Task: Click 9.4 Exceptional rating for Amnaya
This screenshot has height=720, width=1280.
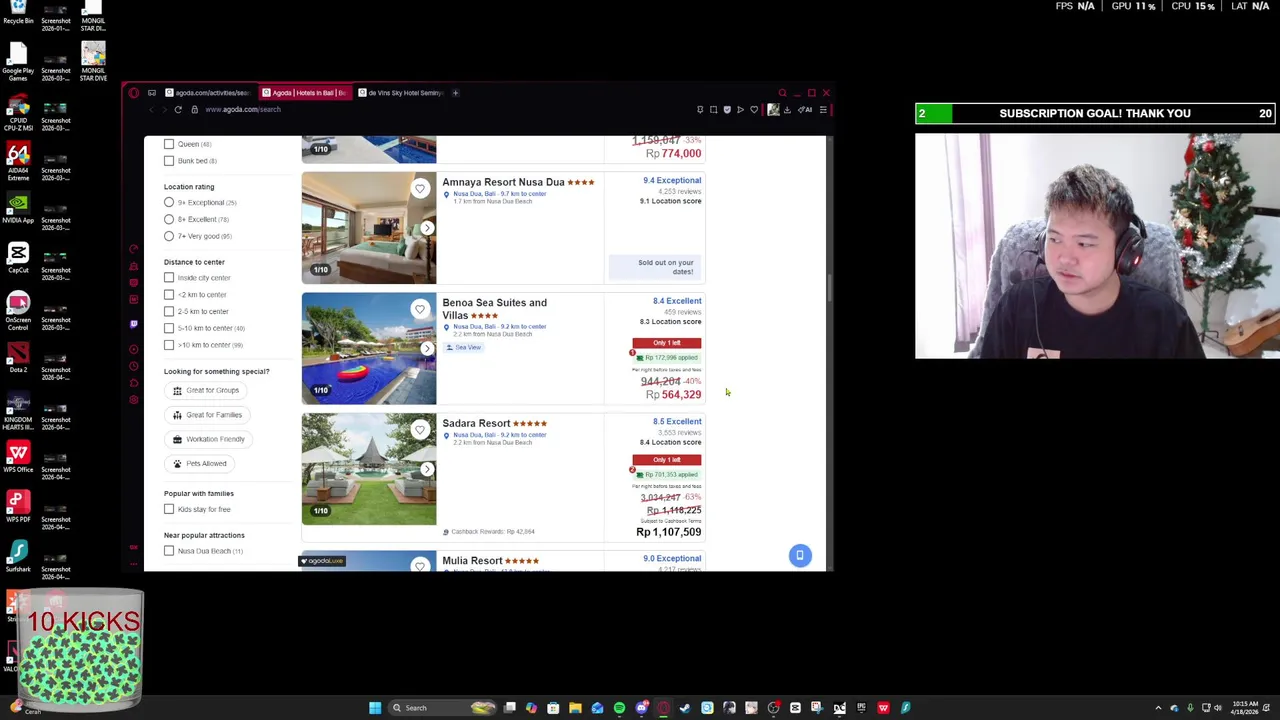Action: [672, 181]
